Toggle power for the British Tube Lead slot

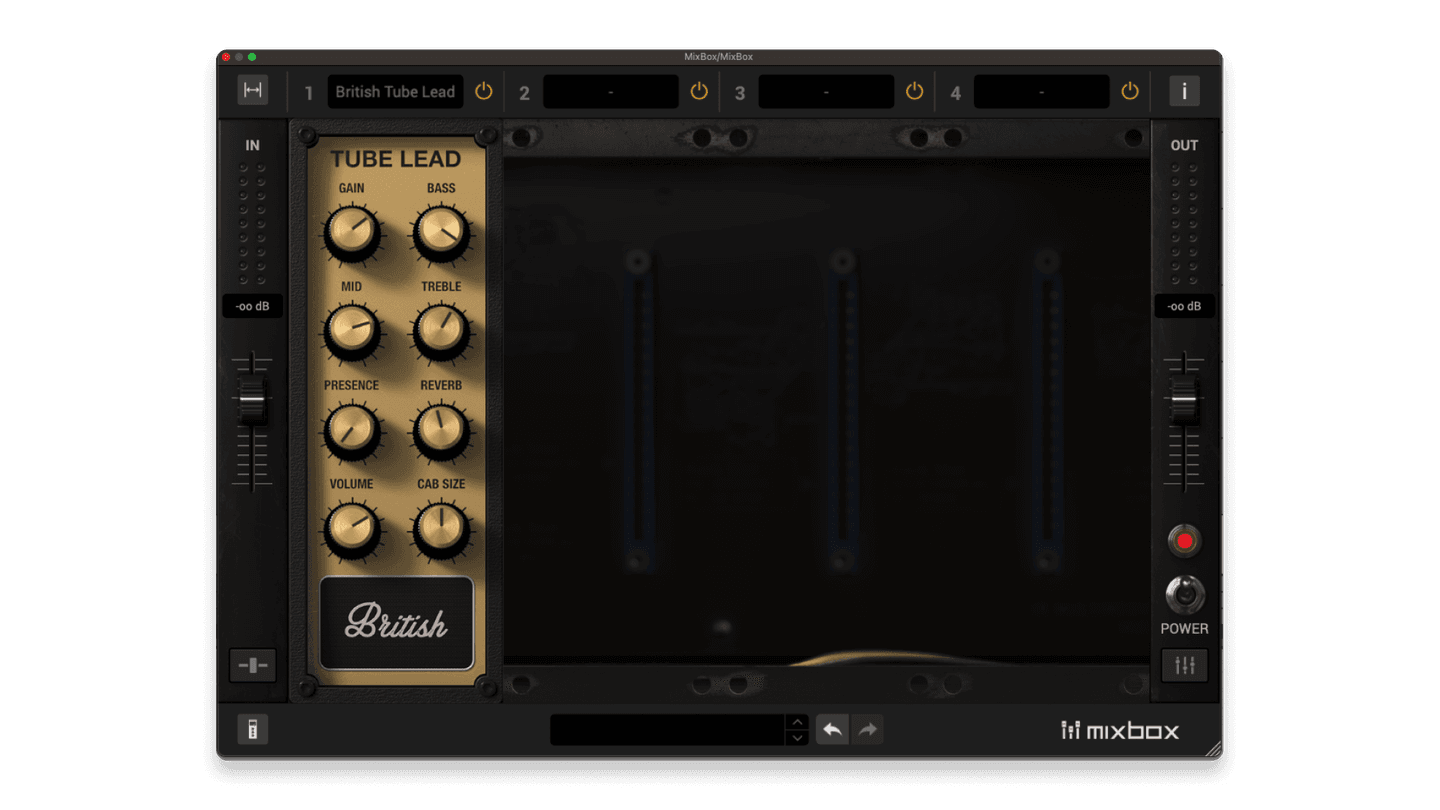[x=484, y=91]
